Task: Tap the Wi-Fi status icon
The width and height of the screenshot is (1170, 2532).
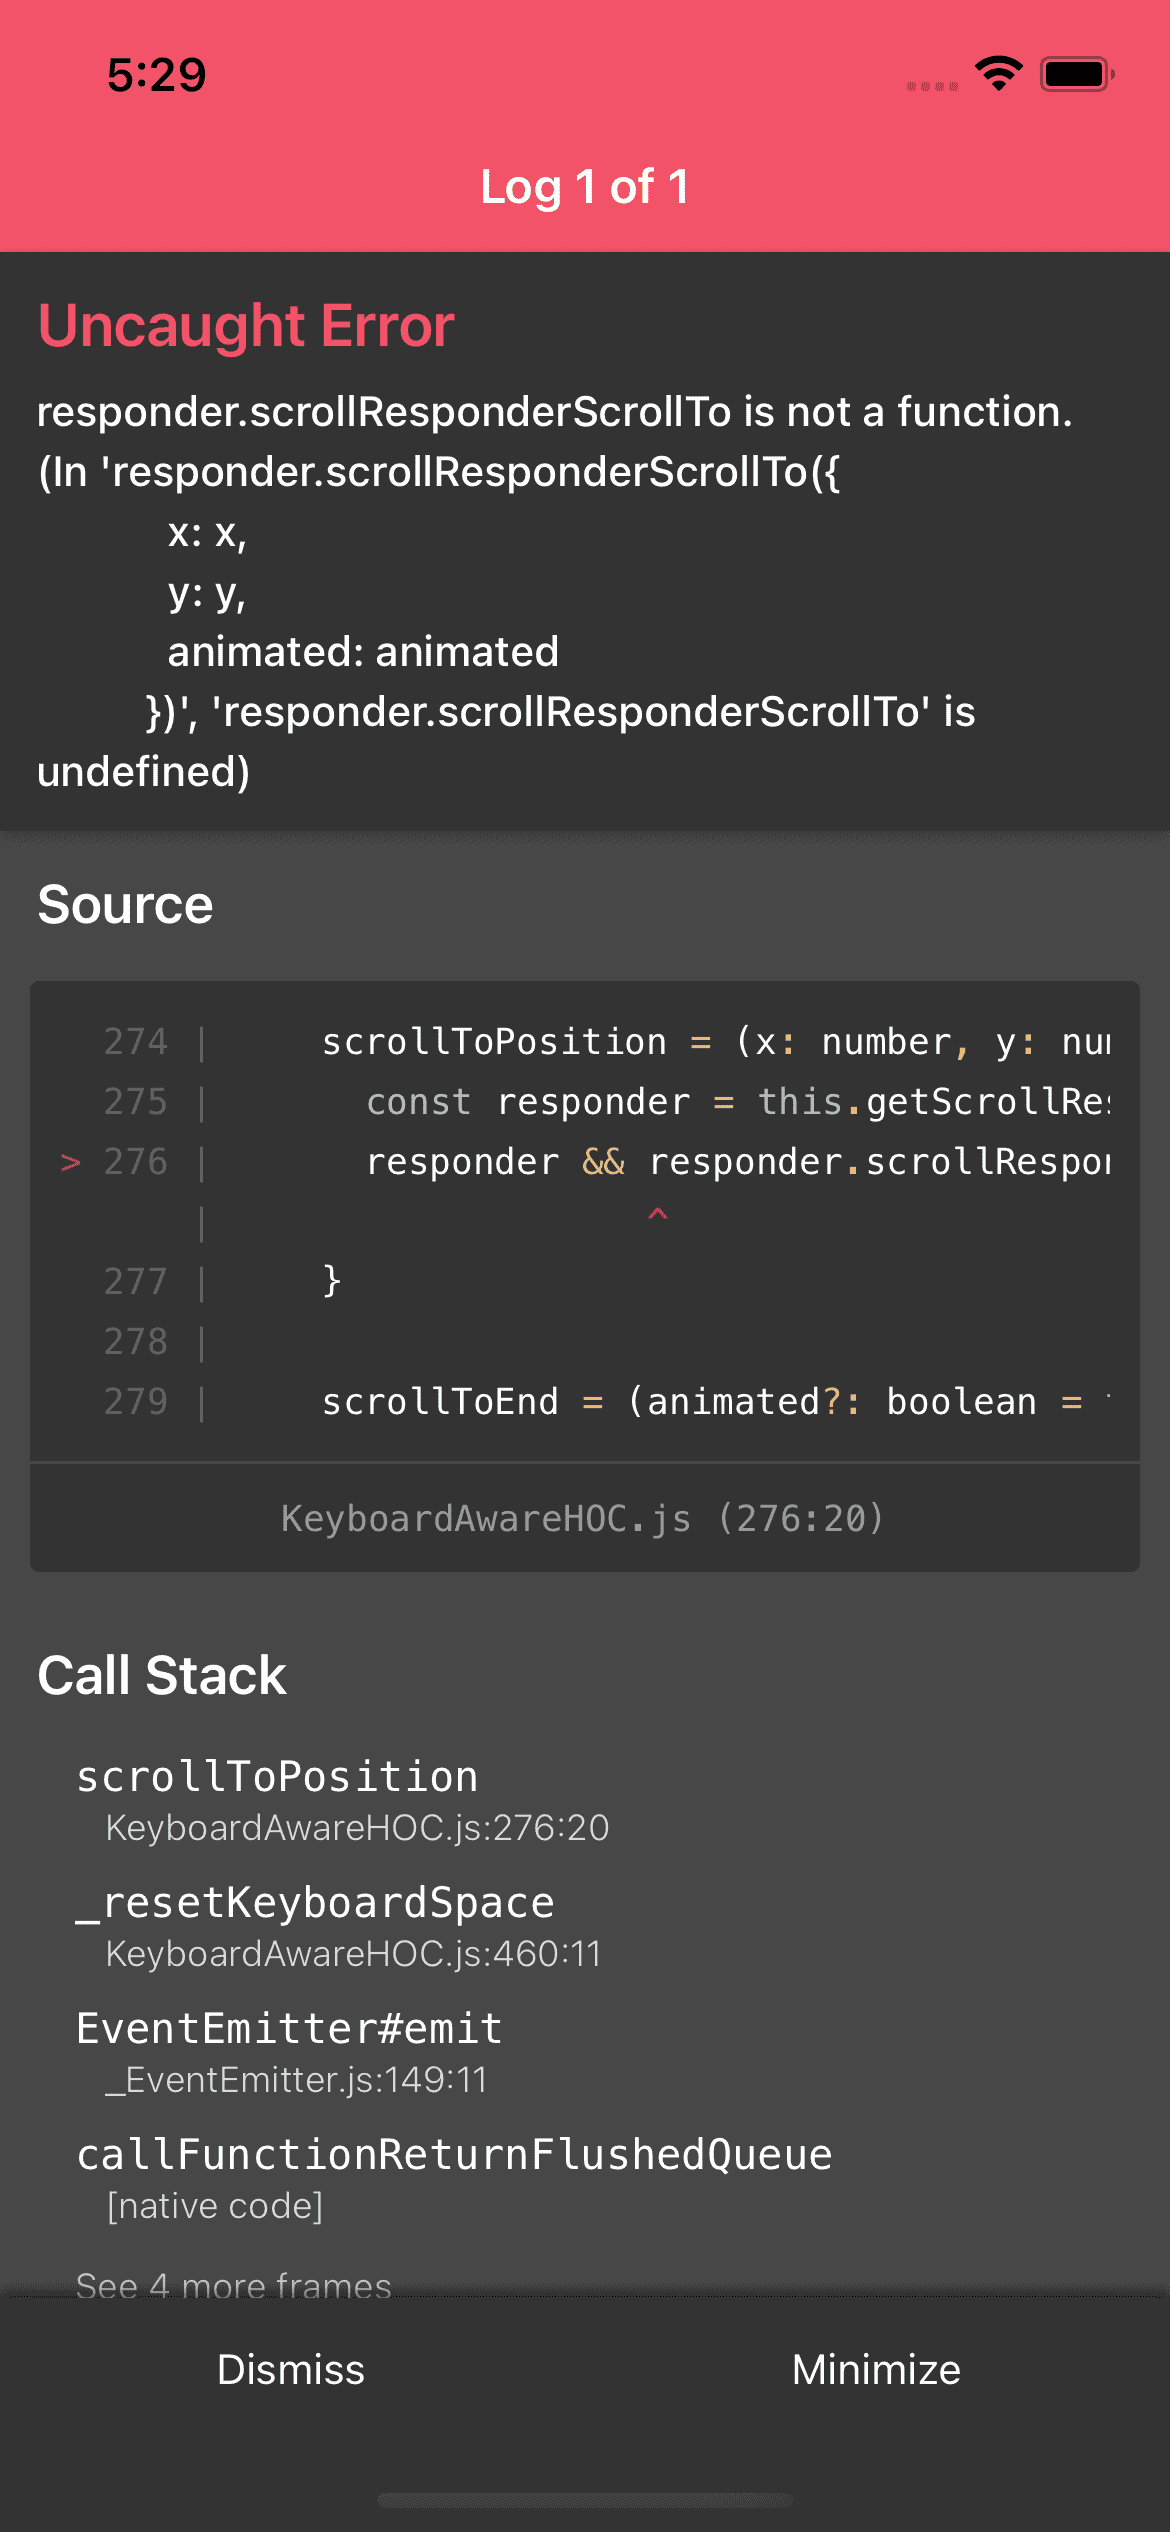Action: coord(998,74)
